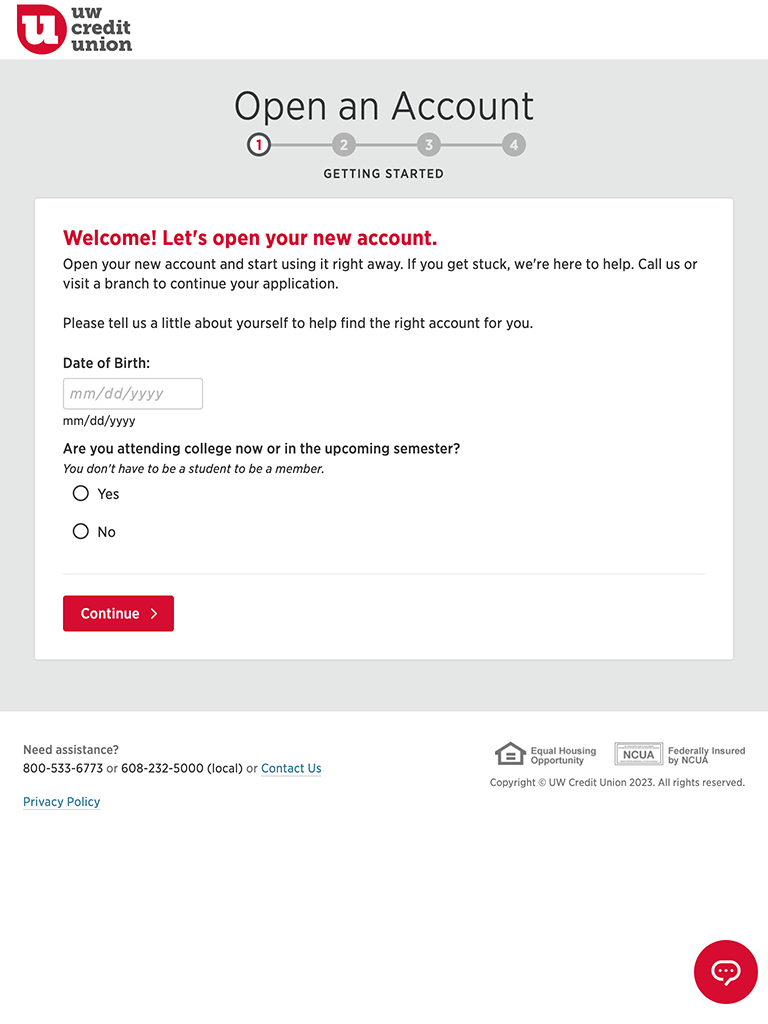This screenshot has width=768, height=1024.
Task: Click the 800-533-6773 phone number
Action: pos(63,769)
